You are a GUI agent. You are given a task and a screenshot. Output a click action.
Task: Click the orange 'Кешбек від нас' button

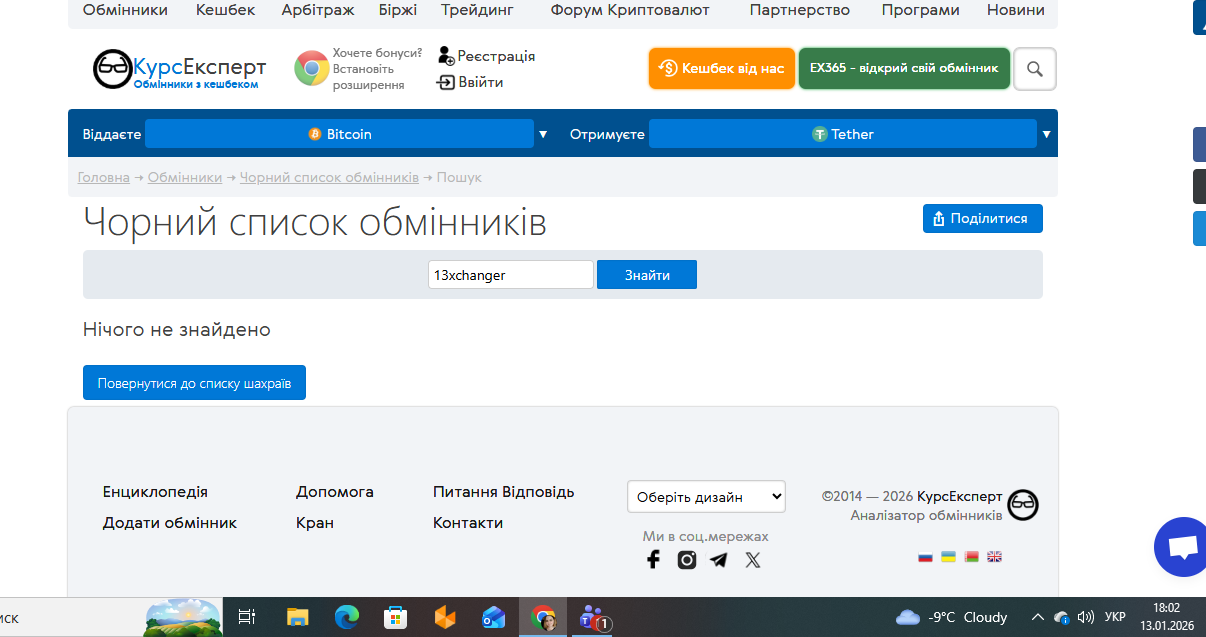coord(722,69)
